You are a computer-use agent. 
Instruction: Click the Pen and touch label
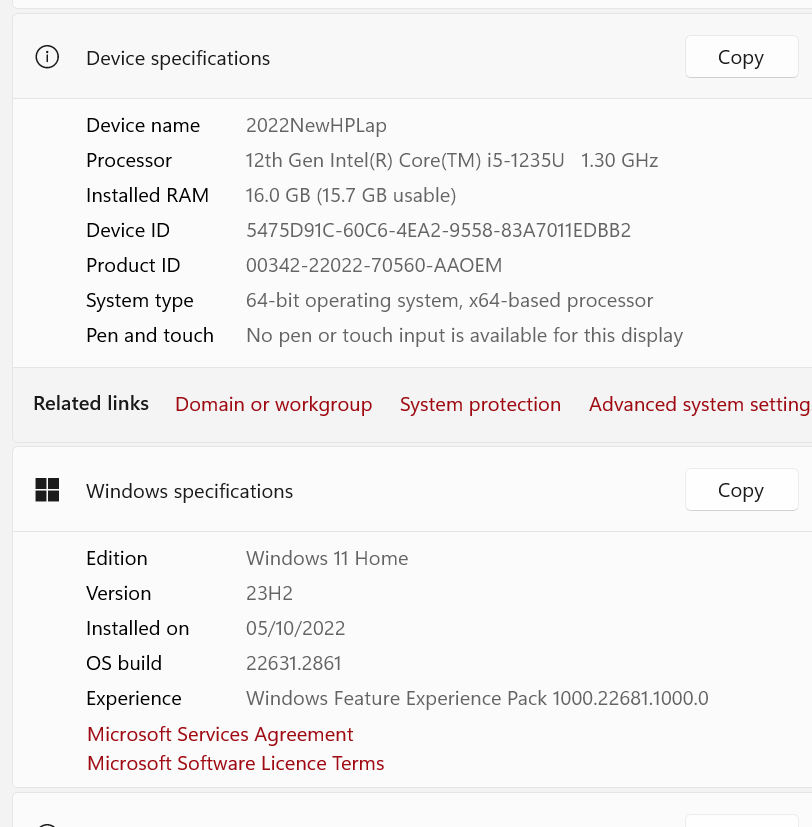pyautogui.click(x=150, y=335)
